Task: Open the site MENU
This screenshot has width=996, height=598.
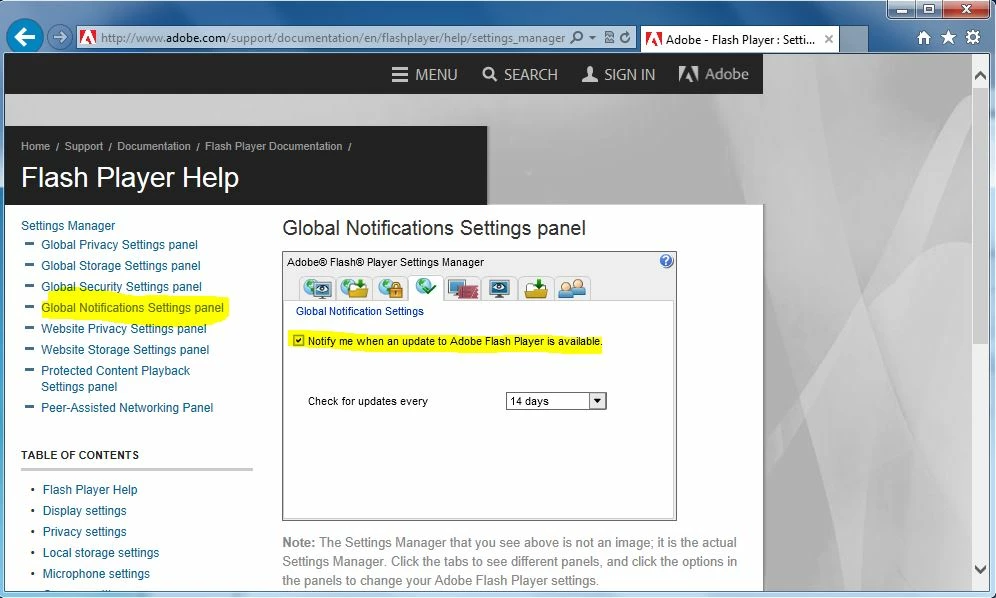Action: pos(424,75)
